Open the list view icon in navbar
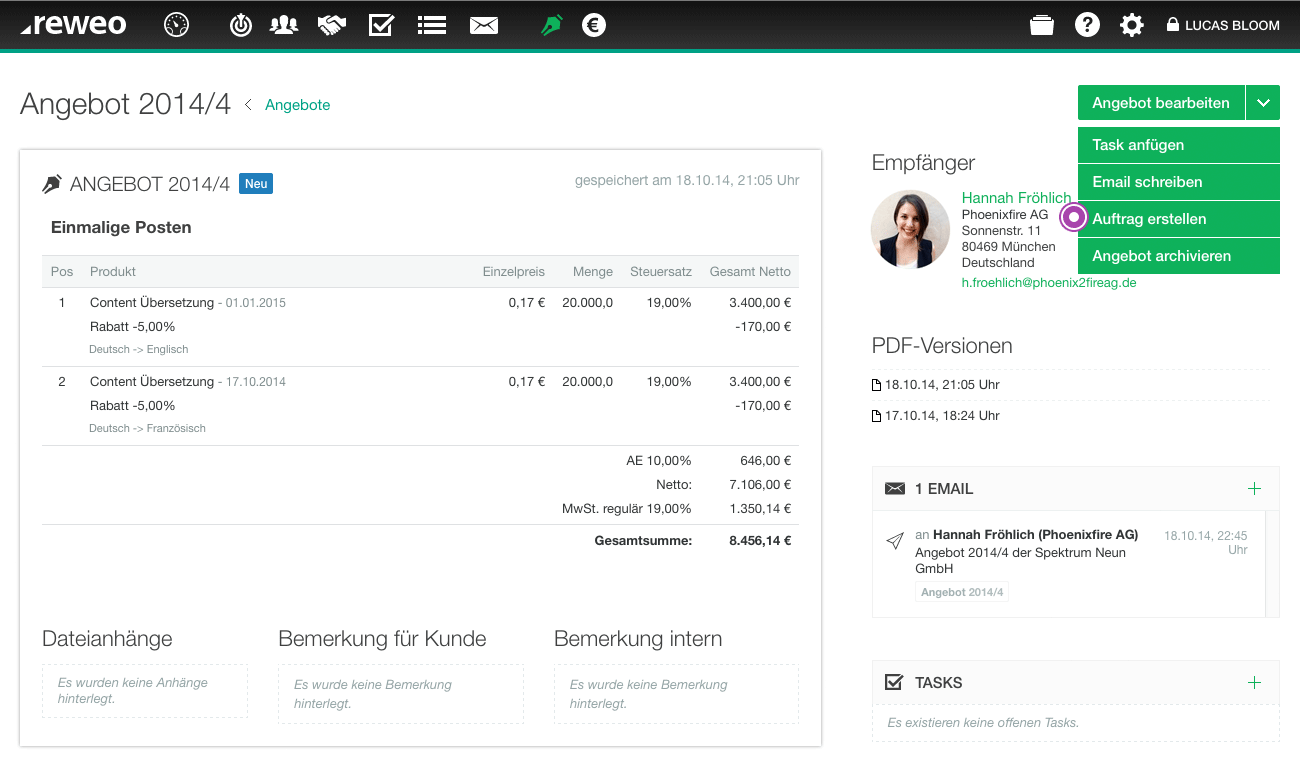The width and height of the screenshot is (1300, 775). coord(432,25)
